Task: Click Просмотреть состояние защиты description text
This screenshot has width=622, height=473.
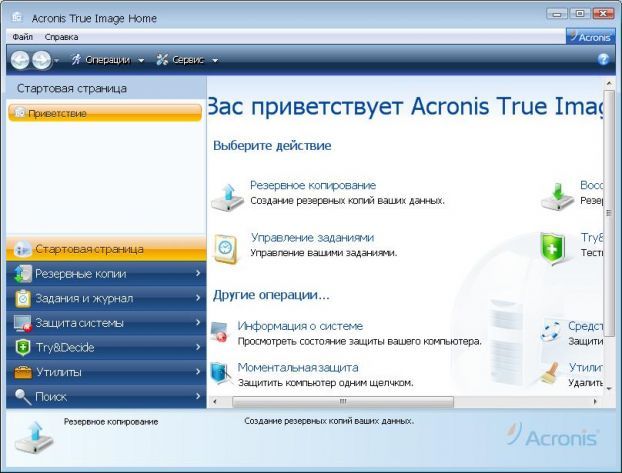Action: coord(359,341)
